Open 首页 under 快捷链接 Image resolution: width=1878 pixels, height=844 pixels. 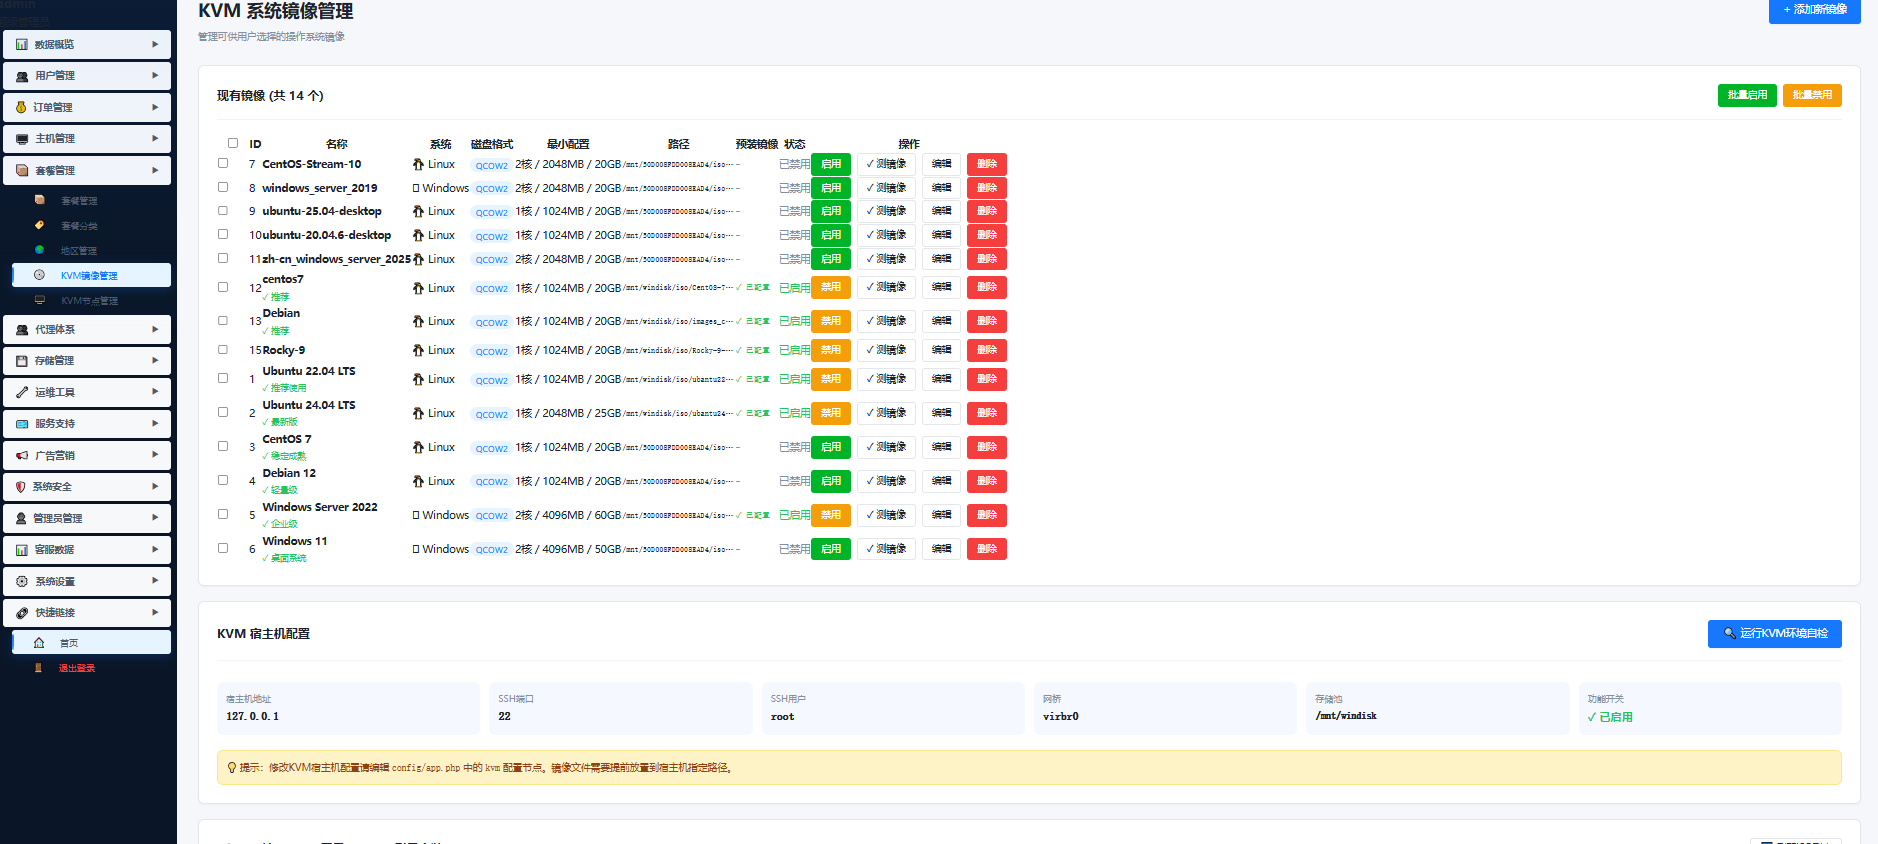tap(91, 642)
